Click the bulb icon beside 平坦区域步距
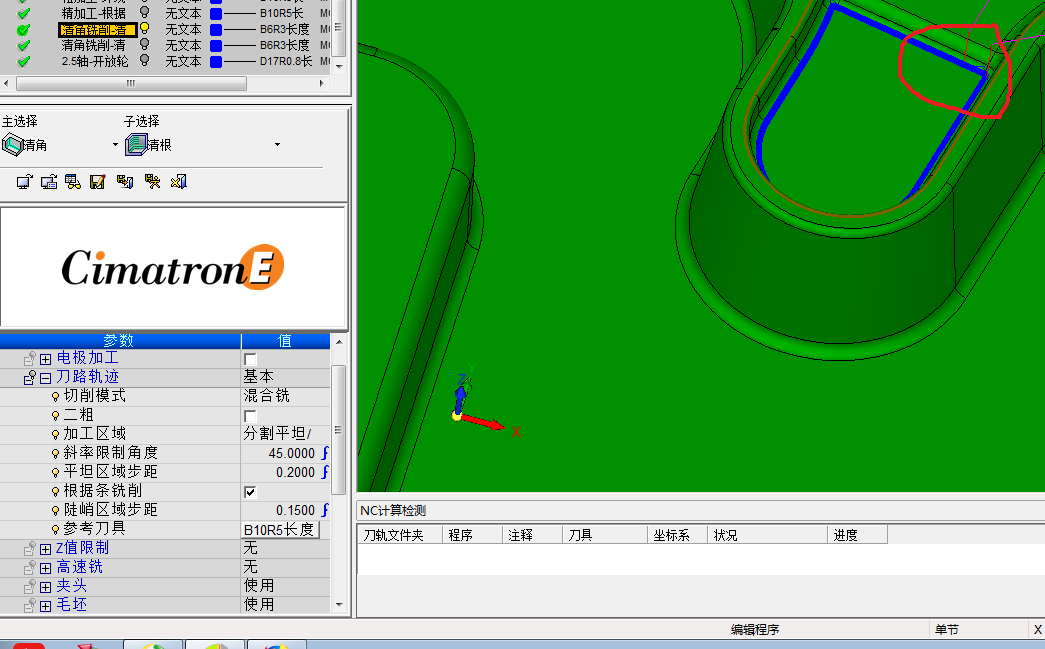 pyautogui.click(x=55, y=472)
